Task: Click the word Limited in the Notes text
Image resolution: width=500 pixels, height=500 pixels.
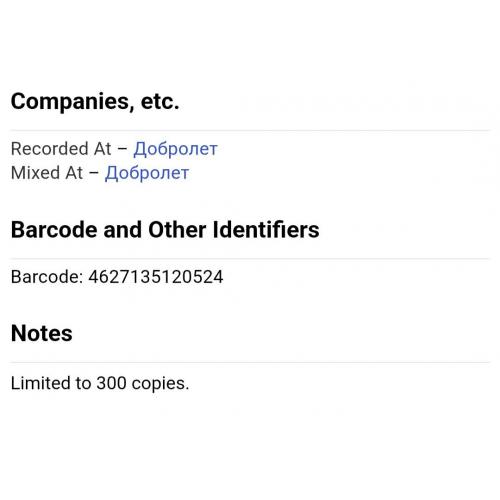Action: (40, 383)
